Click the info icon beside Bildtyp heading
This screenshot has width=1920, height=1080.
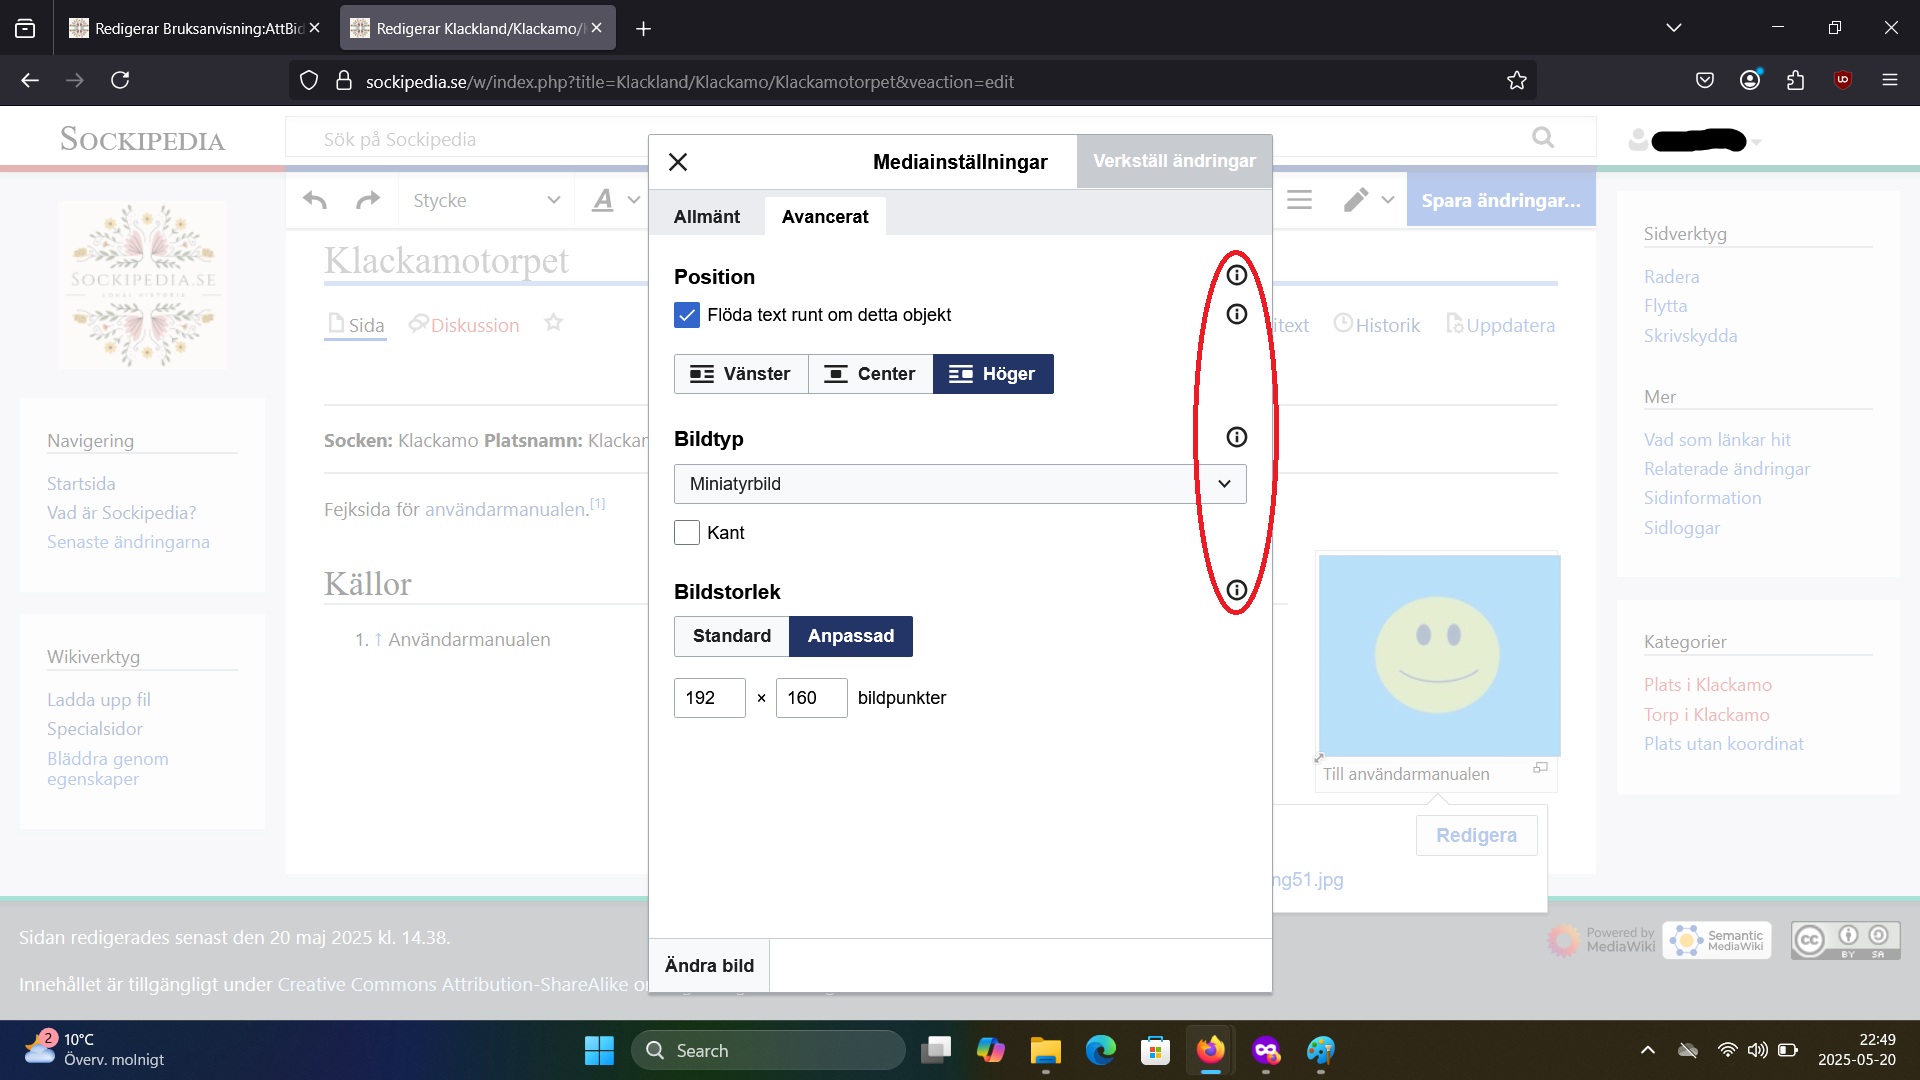coord(1236,437)
